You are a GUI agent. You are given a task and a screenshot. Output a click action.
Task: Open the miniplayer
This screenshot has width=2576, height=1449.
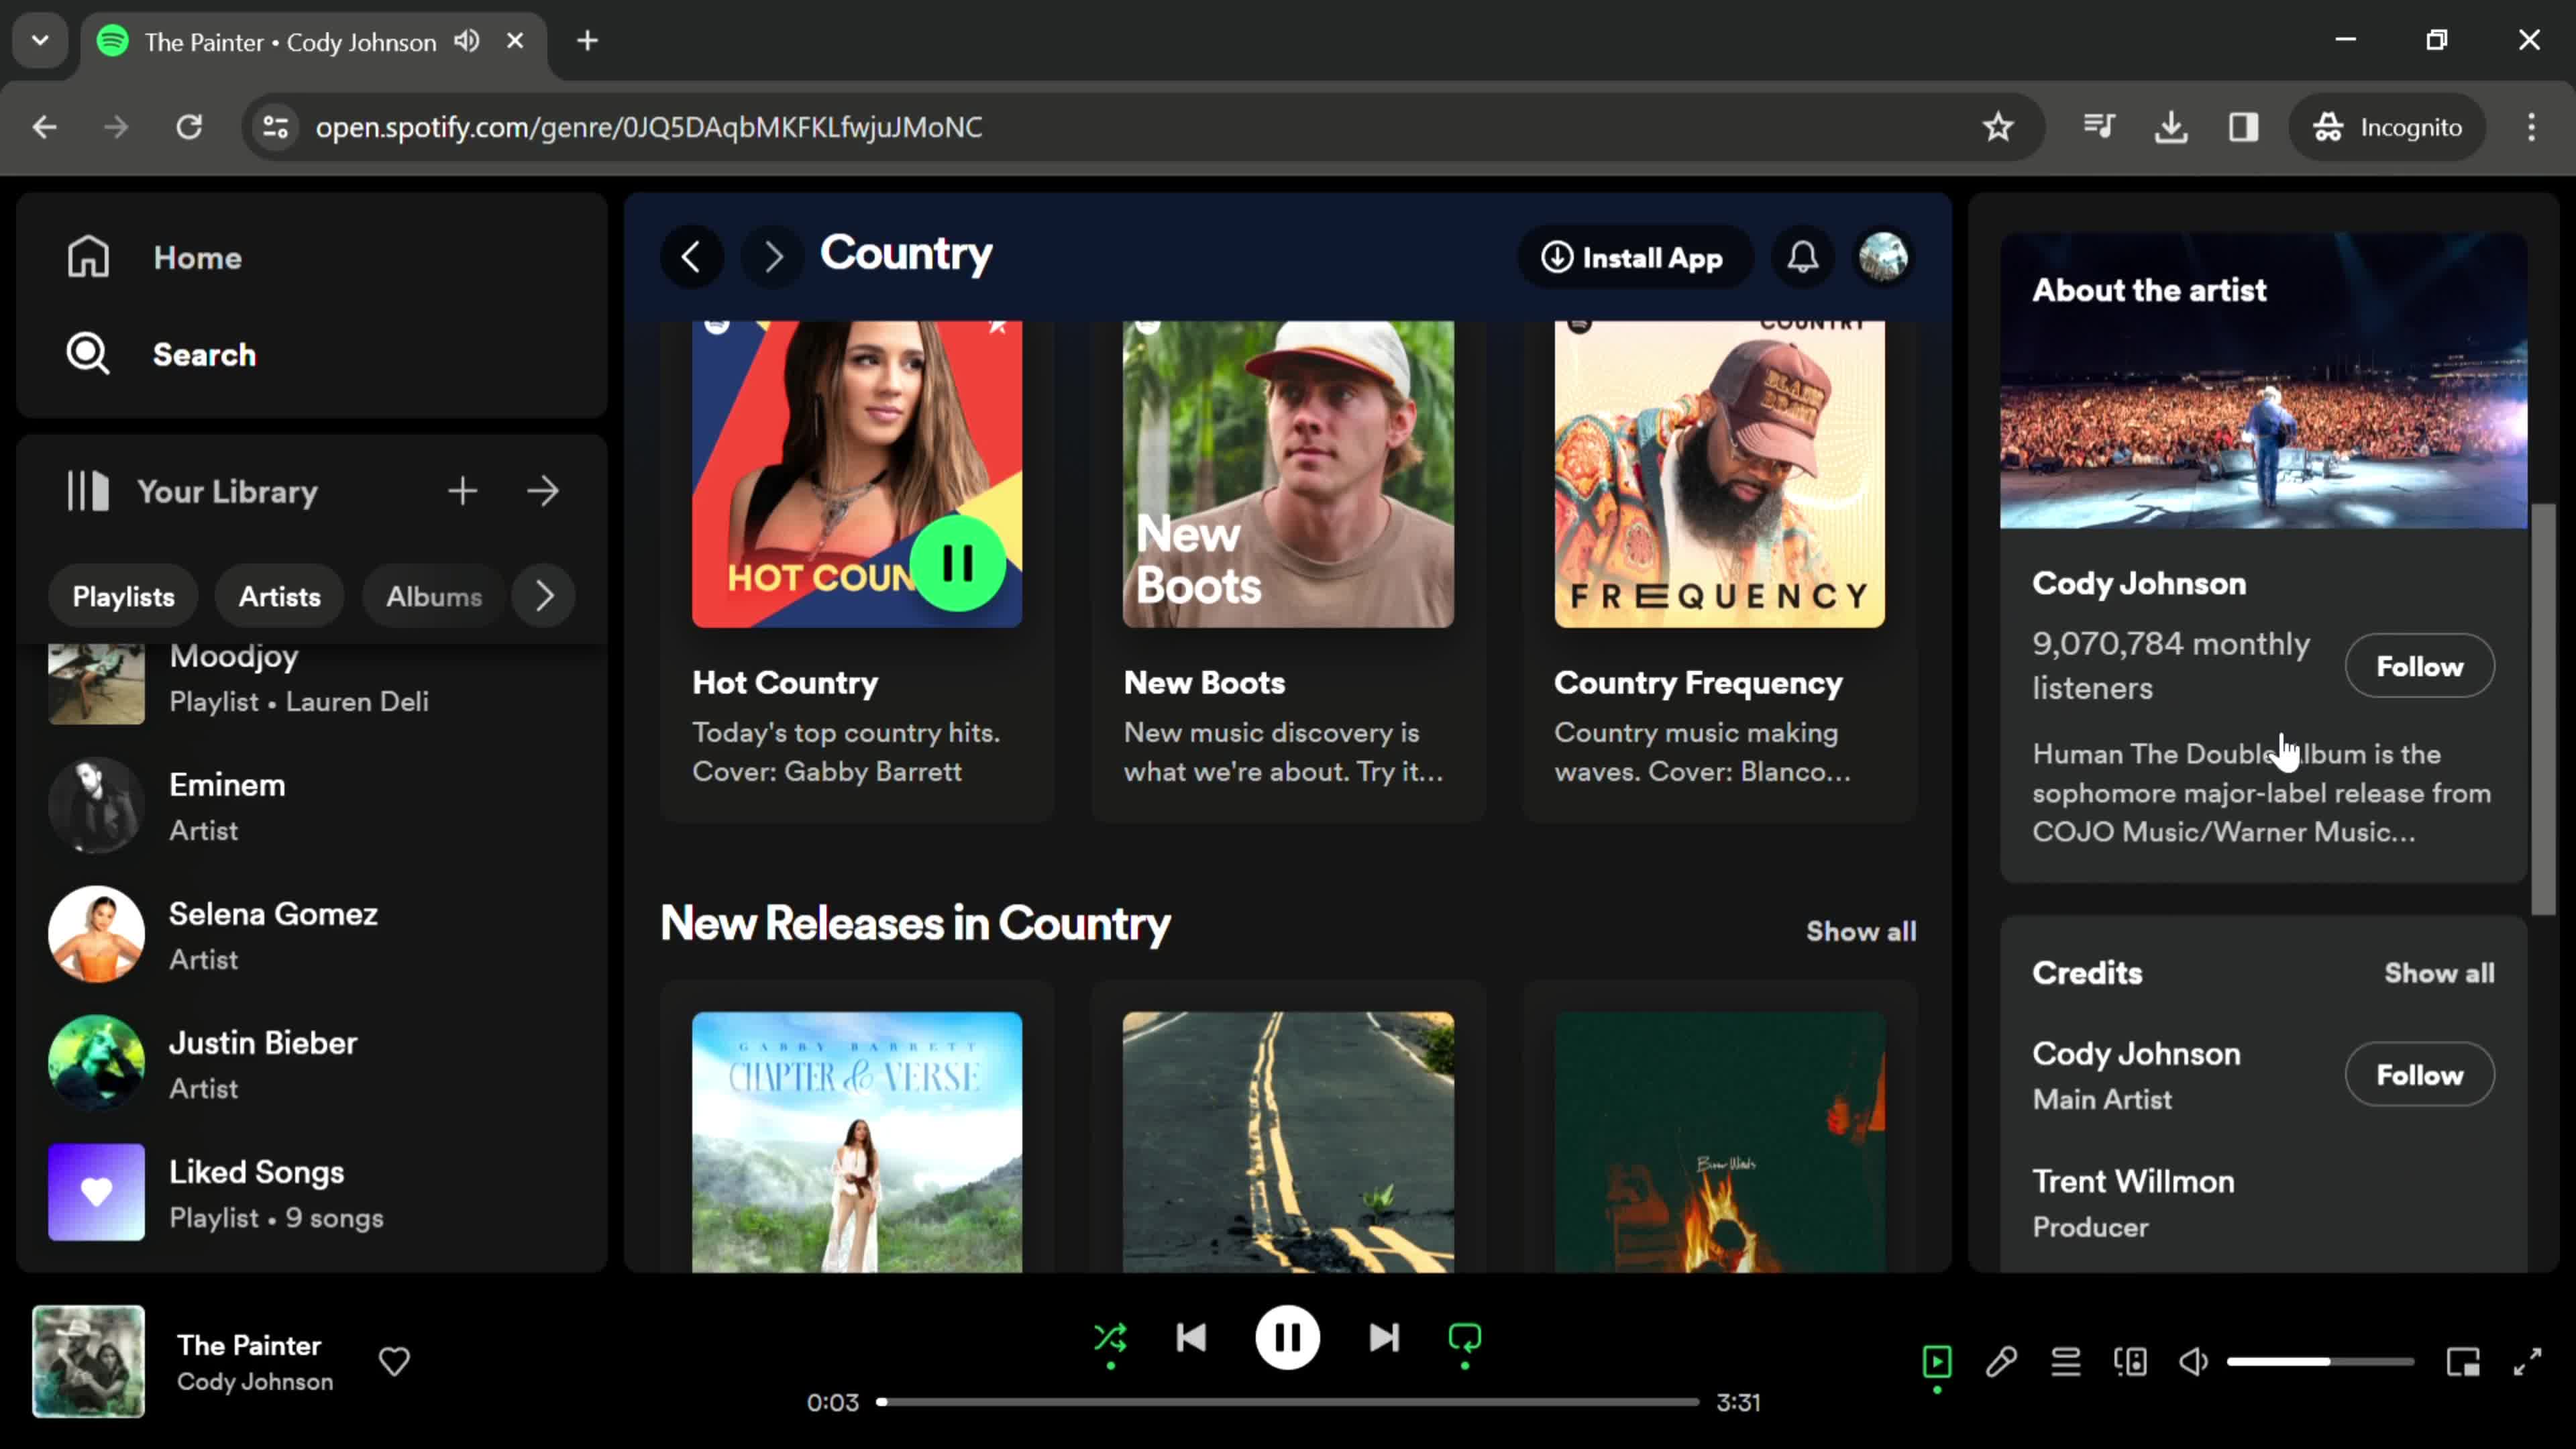coord(2463,1361)
